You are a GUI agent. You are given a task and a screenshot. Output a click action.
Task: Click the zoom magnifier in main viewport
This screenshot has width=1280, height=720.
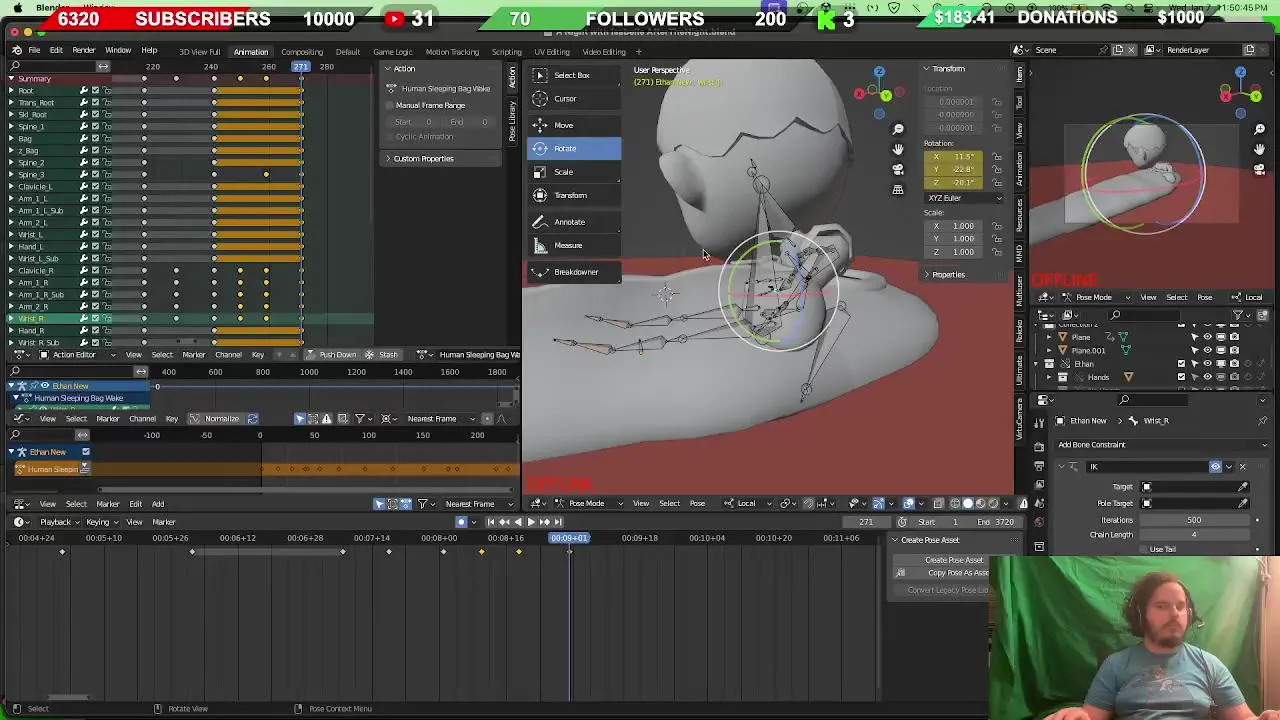898,129
